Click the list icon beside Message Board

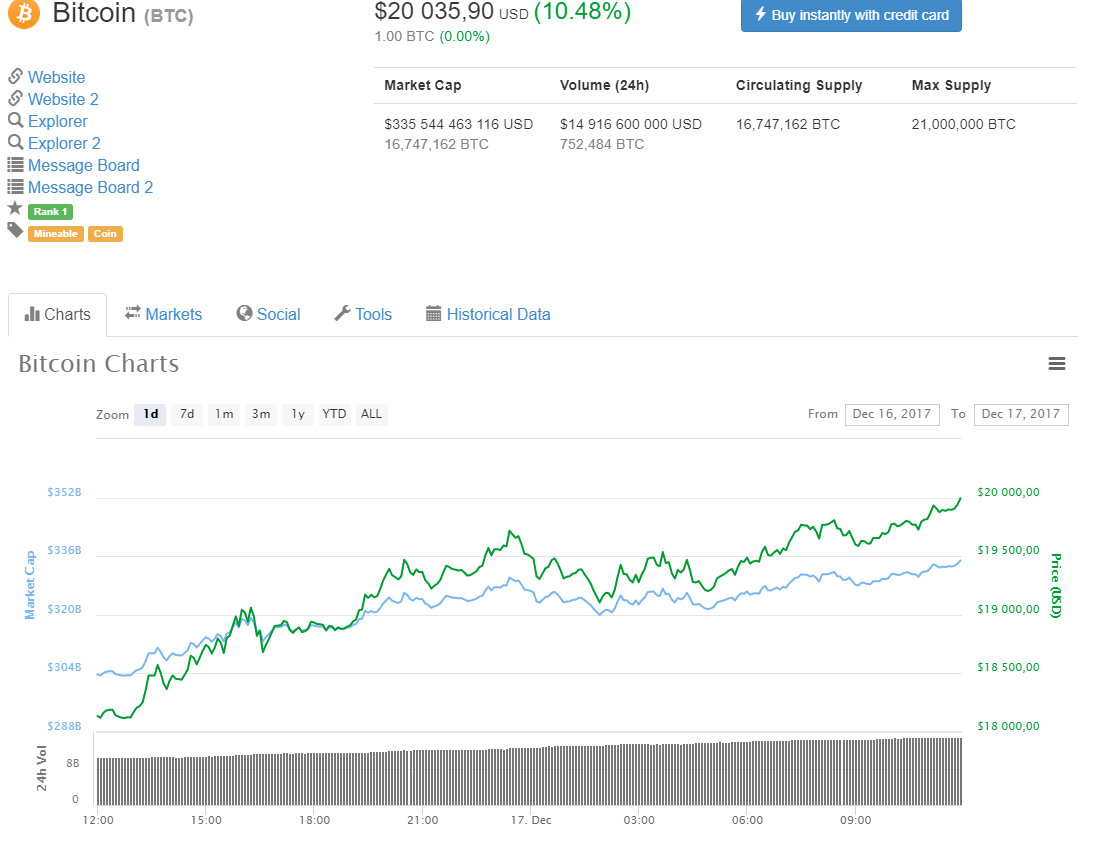(15, 165)
